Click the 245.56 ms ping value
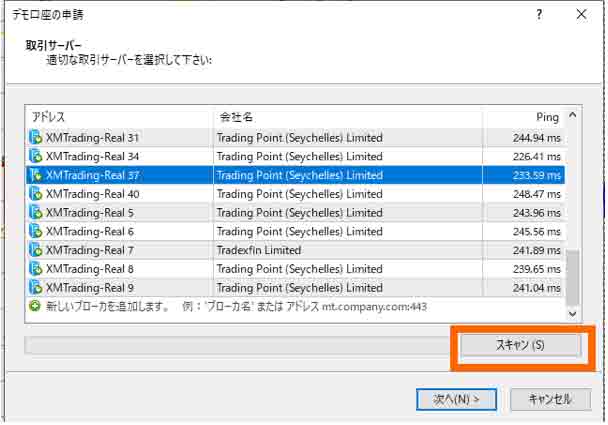The width and height of the screenshot is (608, 425). [537, 232]
